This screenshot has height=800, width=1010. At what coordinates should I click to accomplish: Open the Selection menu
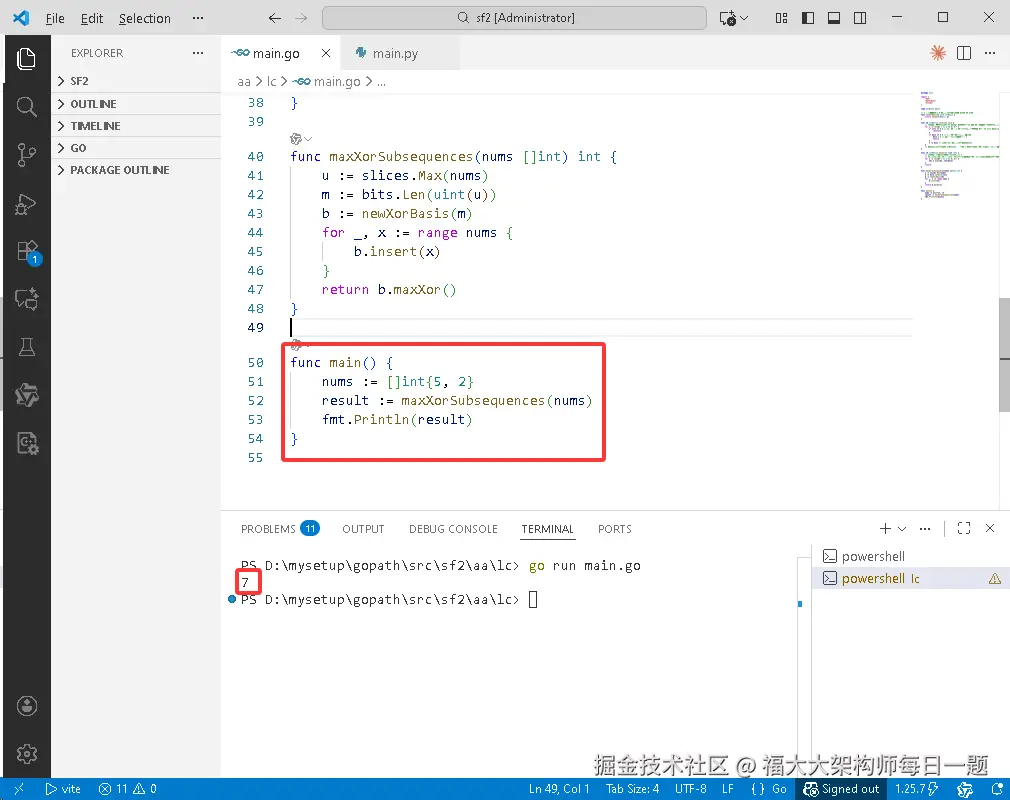(144, 18)
